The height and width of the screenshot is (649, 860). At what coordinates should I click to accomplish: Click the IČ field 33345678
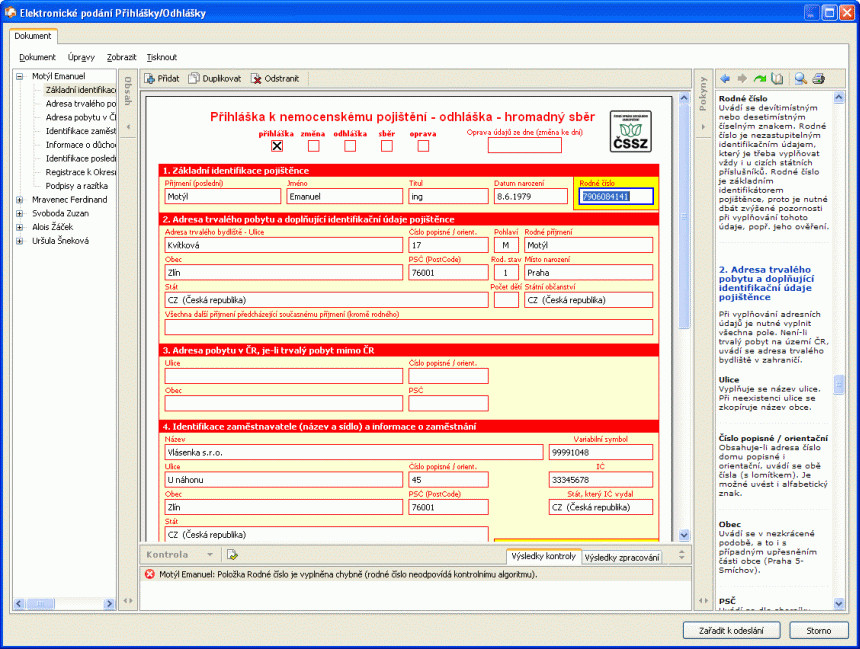[601, 480]
